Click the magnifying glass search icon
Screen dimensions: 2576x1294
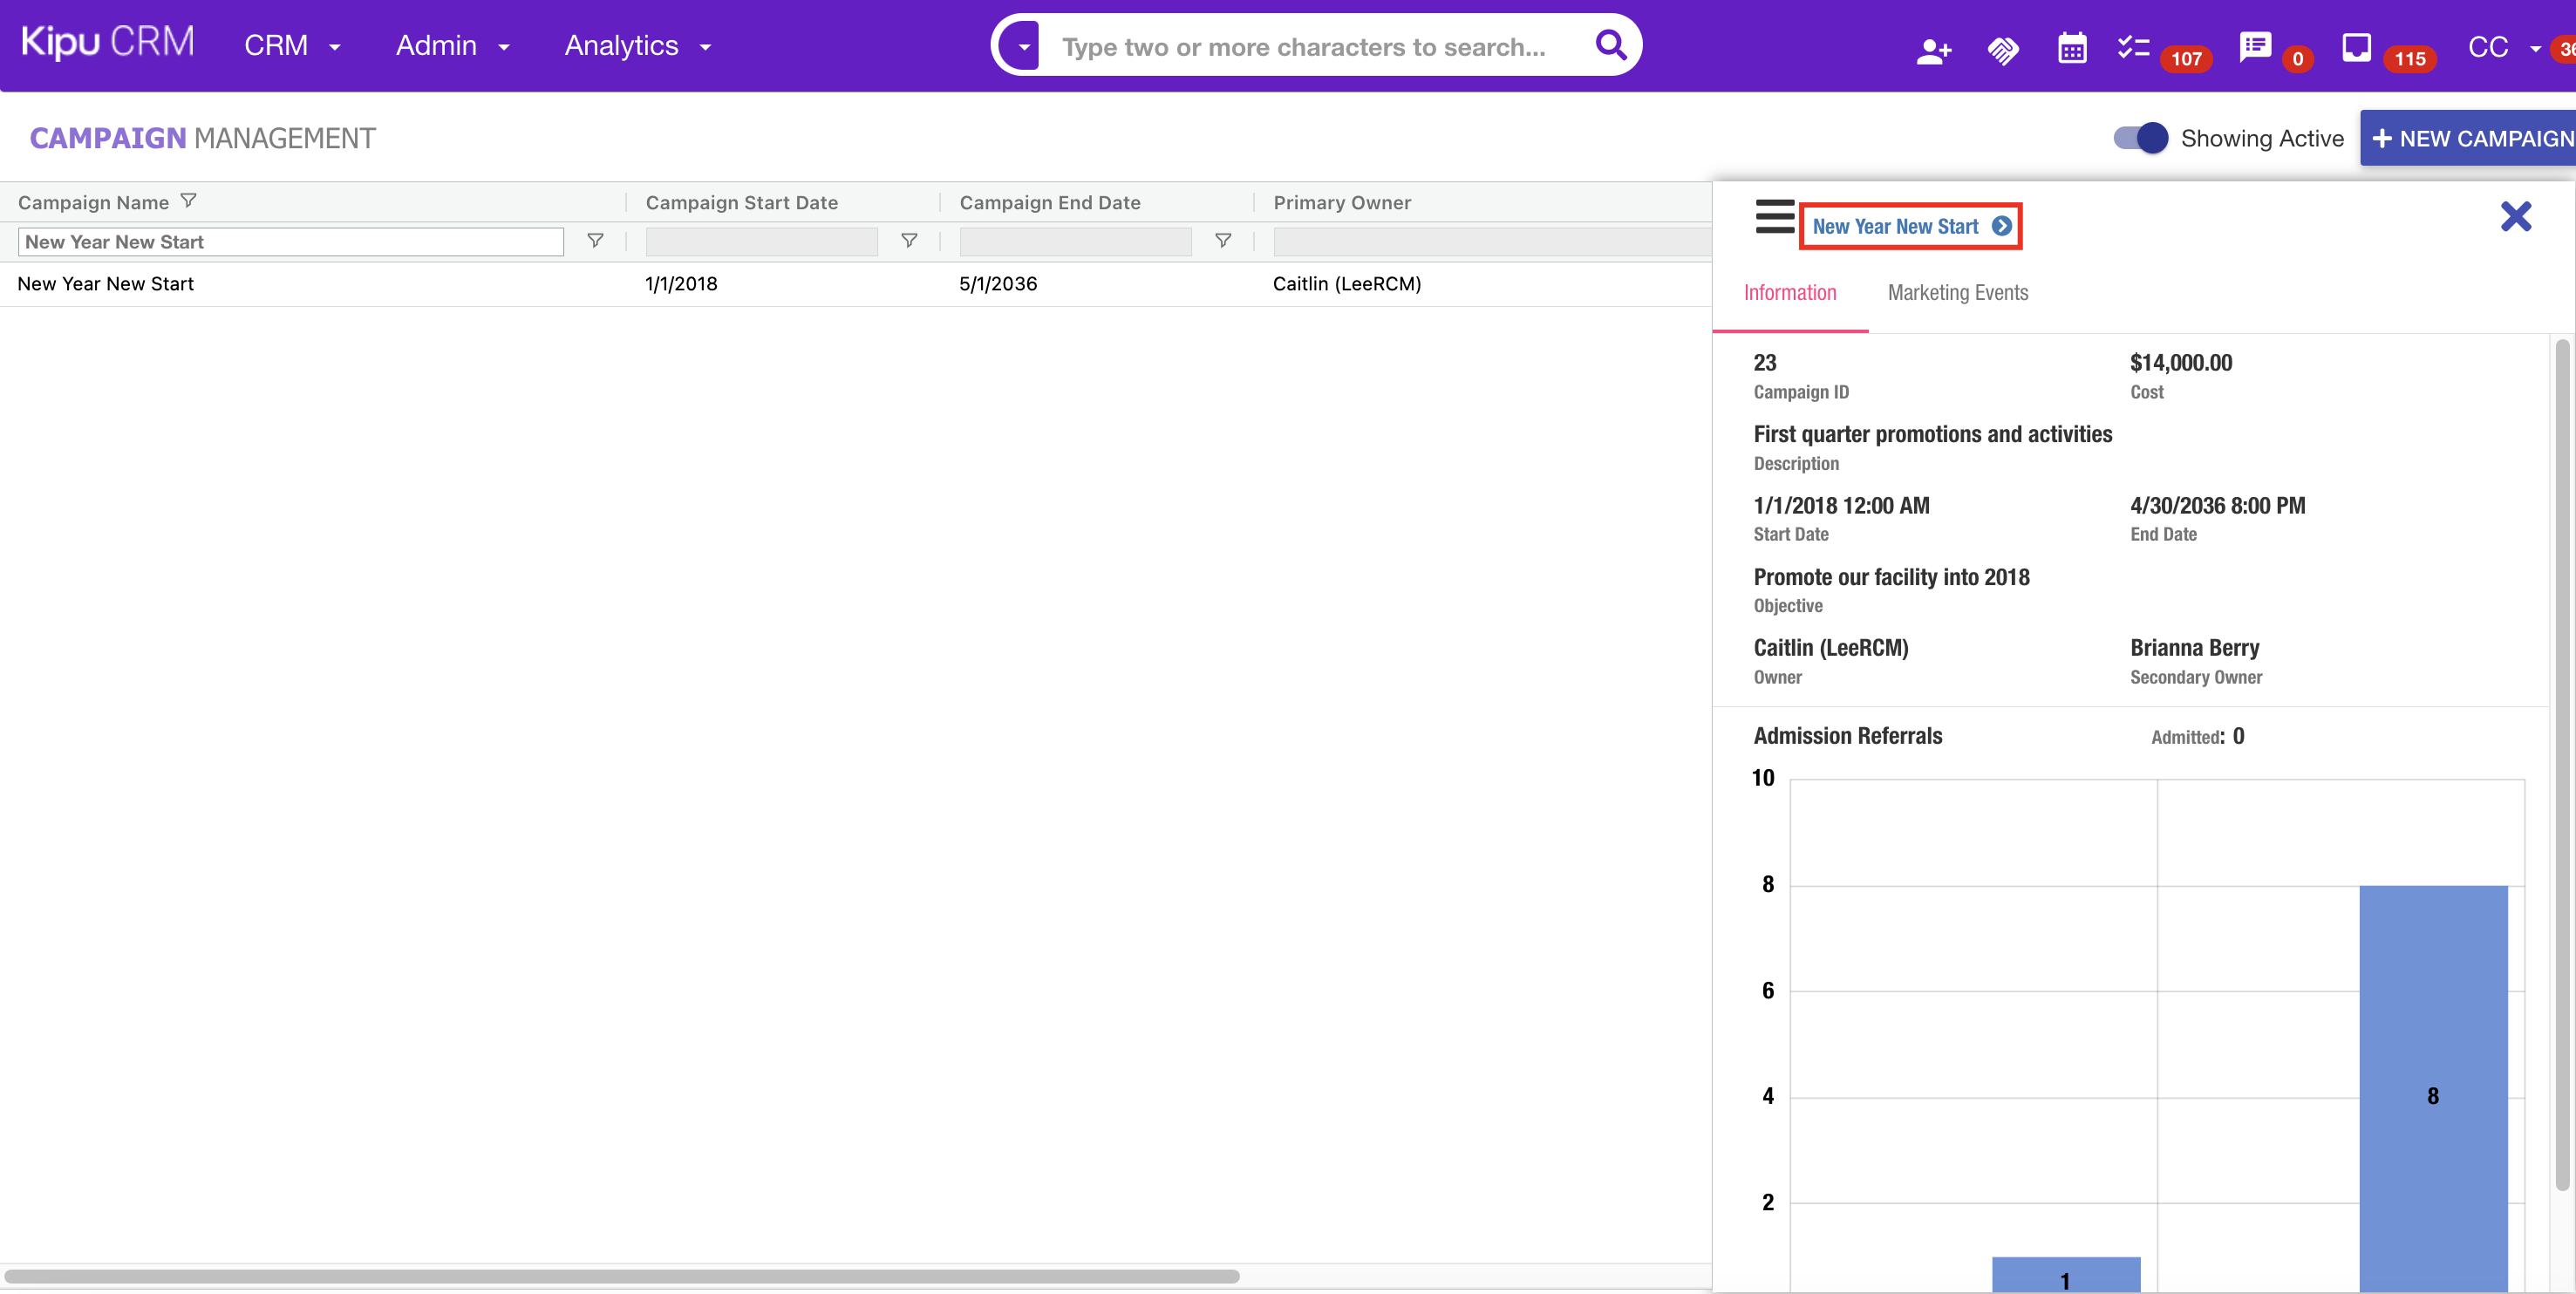[1610, 45]
